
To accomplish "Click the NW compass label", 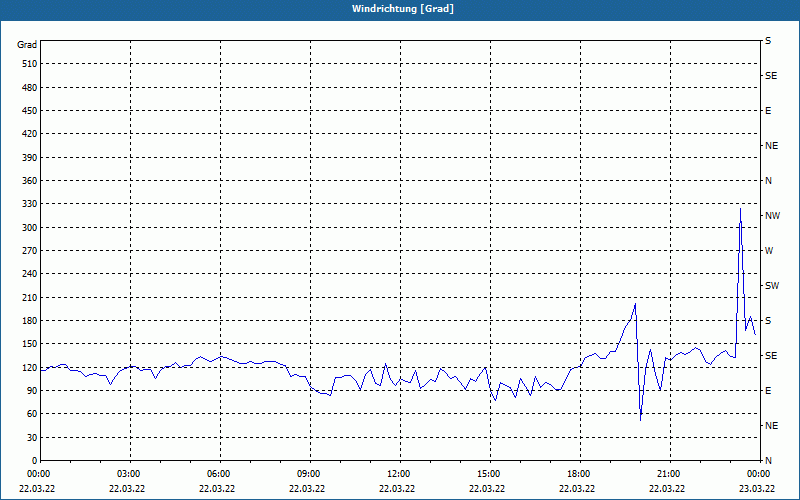I will [x=772, y=216].
